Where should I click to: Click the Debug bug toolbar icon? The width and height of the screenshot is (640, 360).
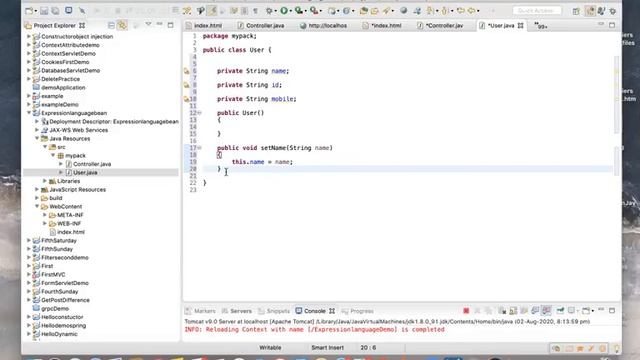[x=269, y=11]
